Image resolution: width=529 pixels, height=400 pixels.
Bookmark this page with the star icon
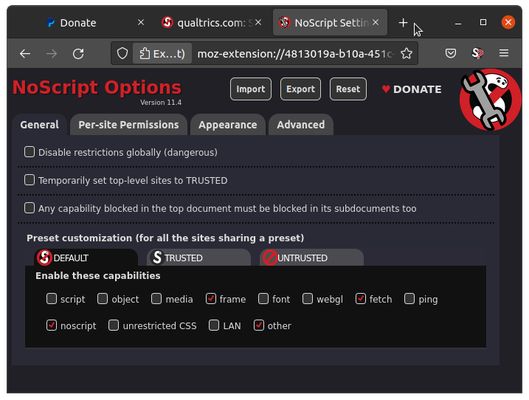(407, 53)
